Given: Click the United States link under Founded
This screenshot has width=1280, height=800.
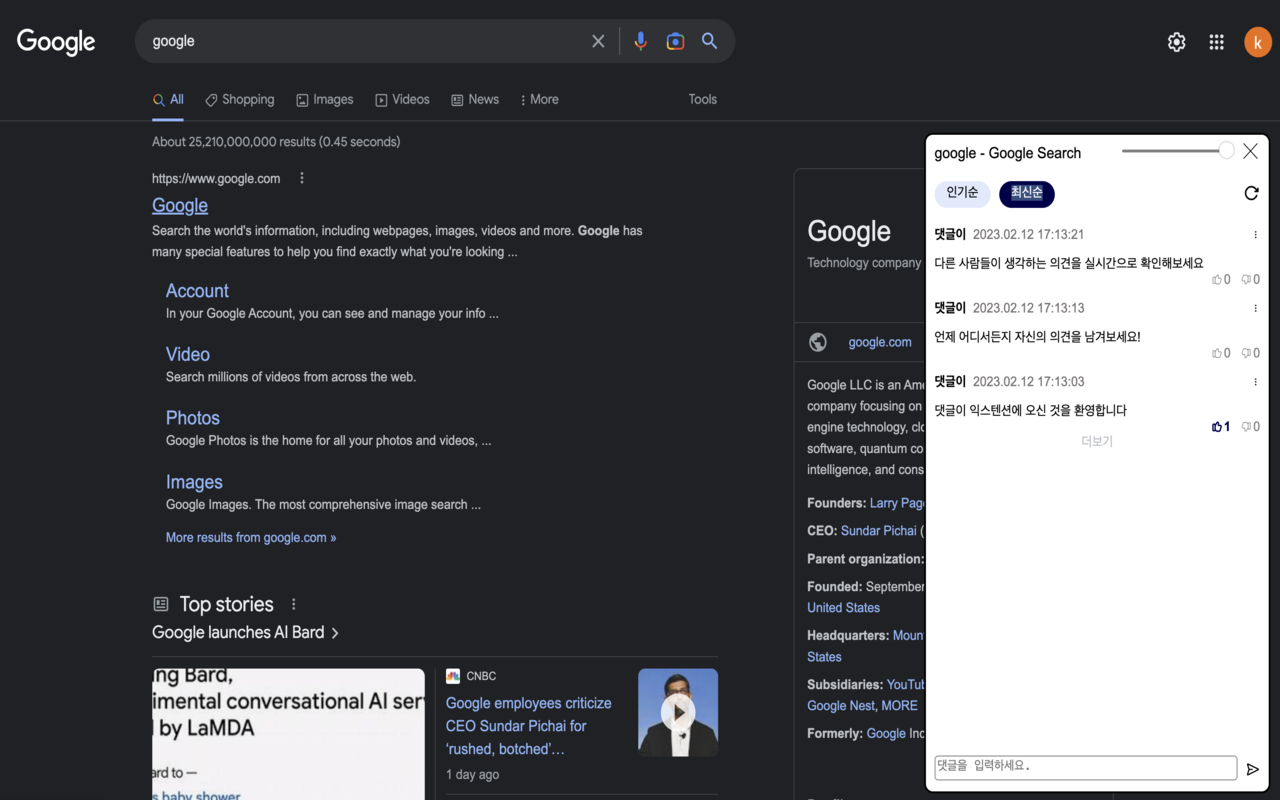Looking at the screenshot, I should tap(844, 608).
